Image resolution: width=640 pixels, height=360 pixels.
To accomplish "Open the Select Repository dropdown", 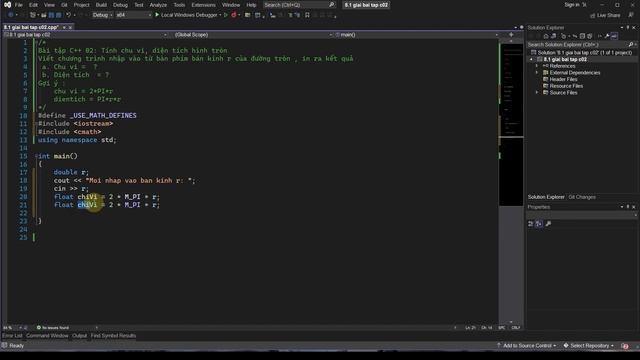I will [589, 346].
